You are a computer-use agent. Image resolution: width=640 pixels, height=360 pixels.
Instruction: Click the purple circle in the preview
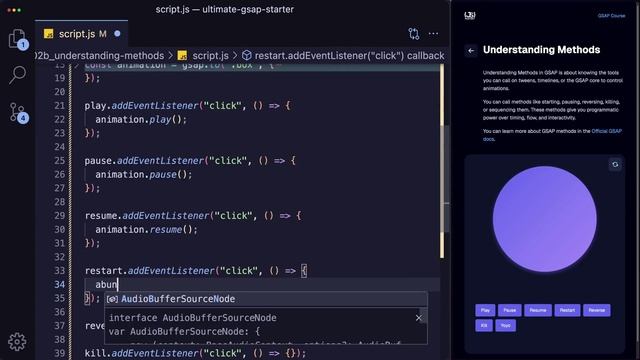(x=544, y=219)
